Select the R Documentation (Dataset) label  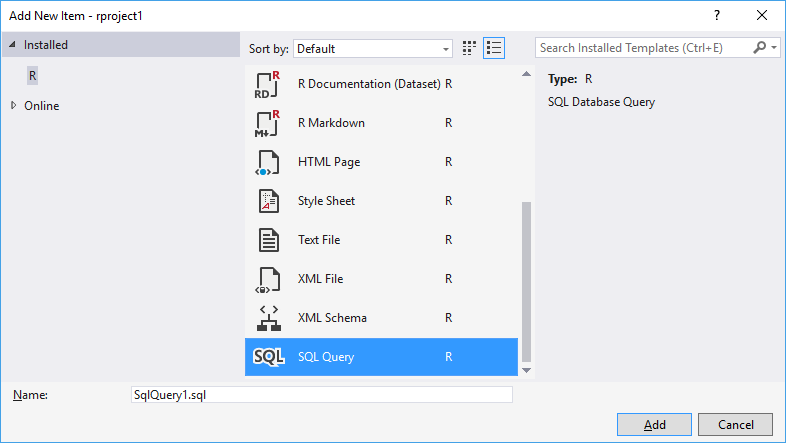369,84
